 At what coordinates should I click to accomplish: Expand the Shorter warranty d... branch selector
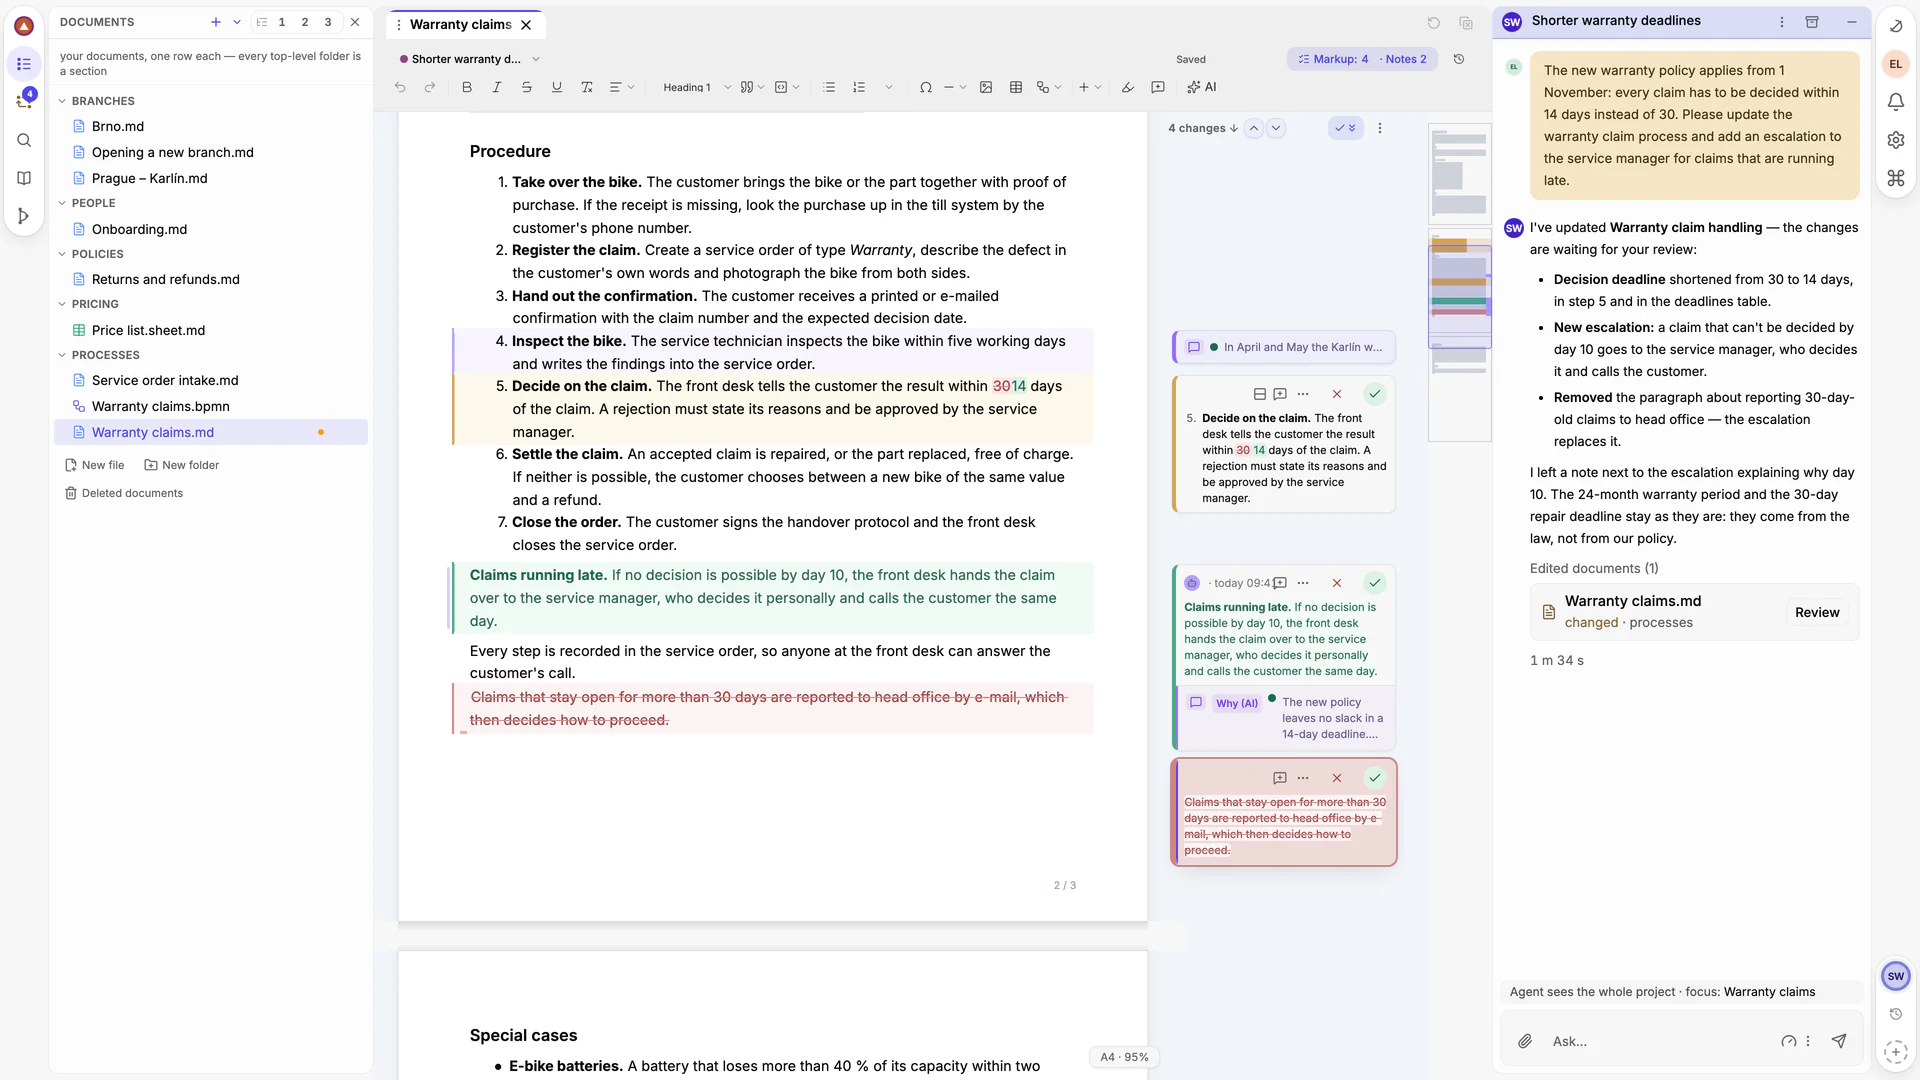470,59
